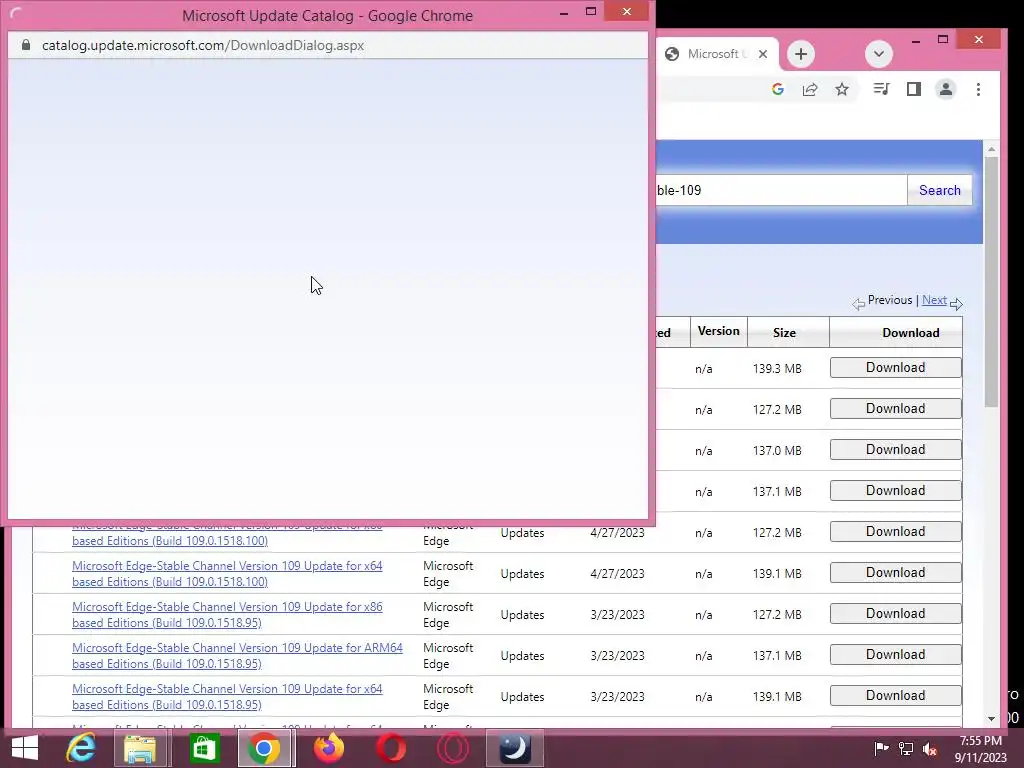
Task: Open the network icon in system tray
Action: (906, 748)
